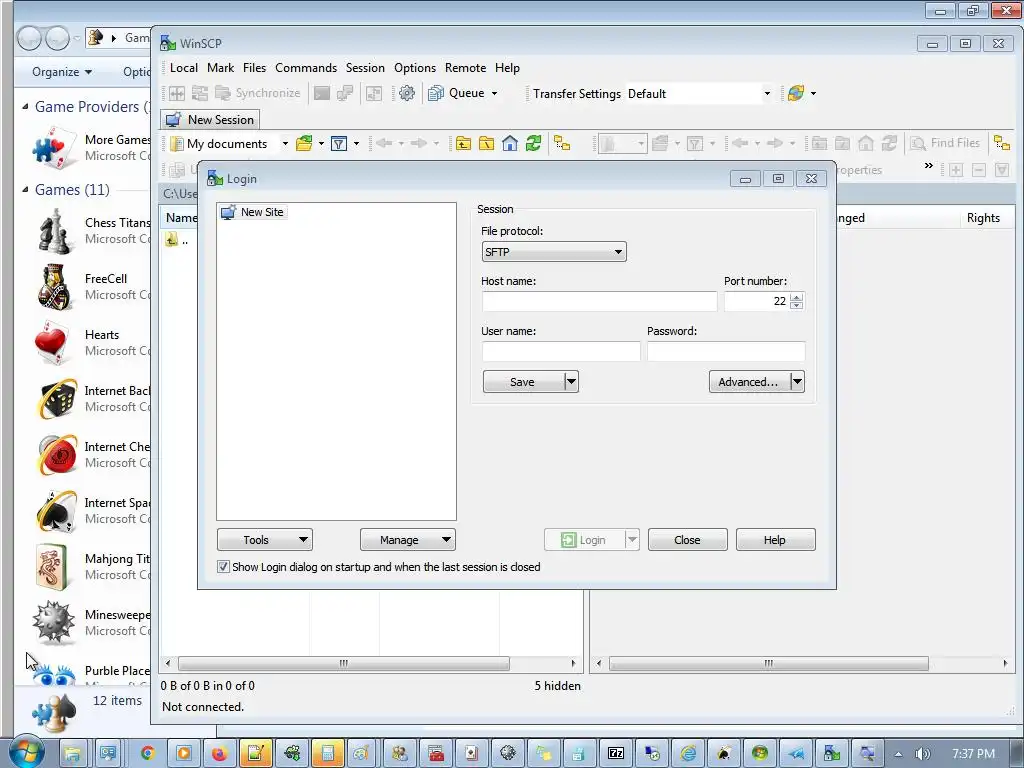Image resolution: width=1024 pixels, height=768 pixels.
Task: Open Organize dropdown in Games window
Action: [x=62, y=72]
